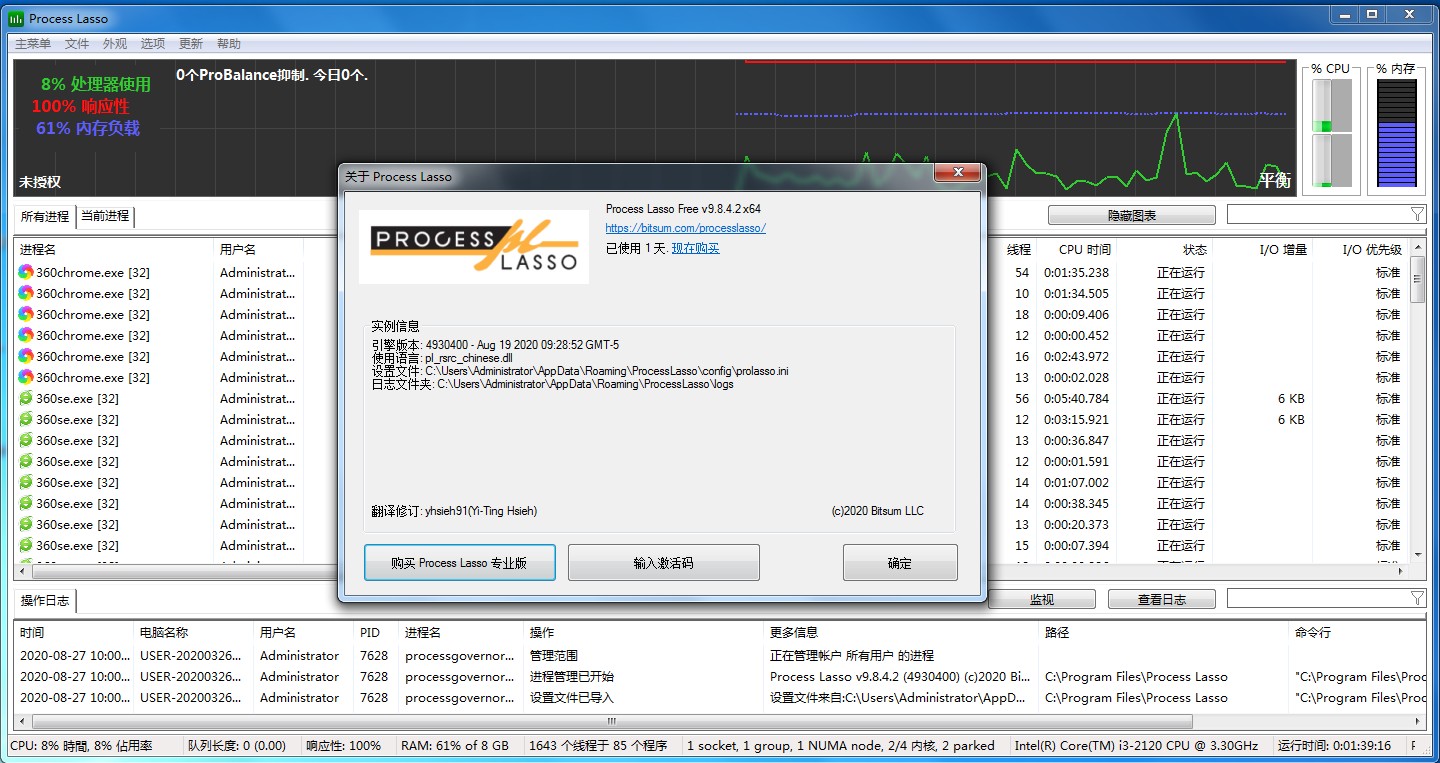This screenshot has height=763, width=1440.
Task: Click the funnel icon in the log filter box
Action: tap(1417, 598)
